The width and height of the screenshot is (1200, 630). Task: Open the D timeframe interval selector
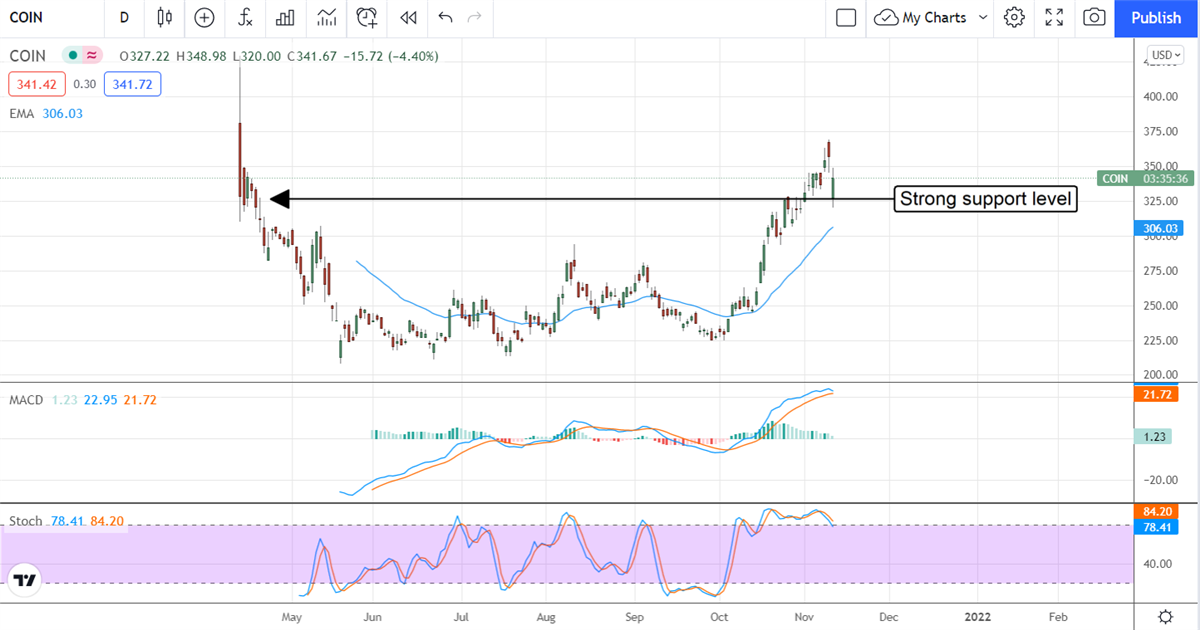coord(124,18)
